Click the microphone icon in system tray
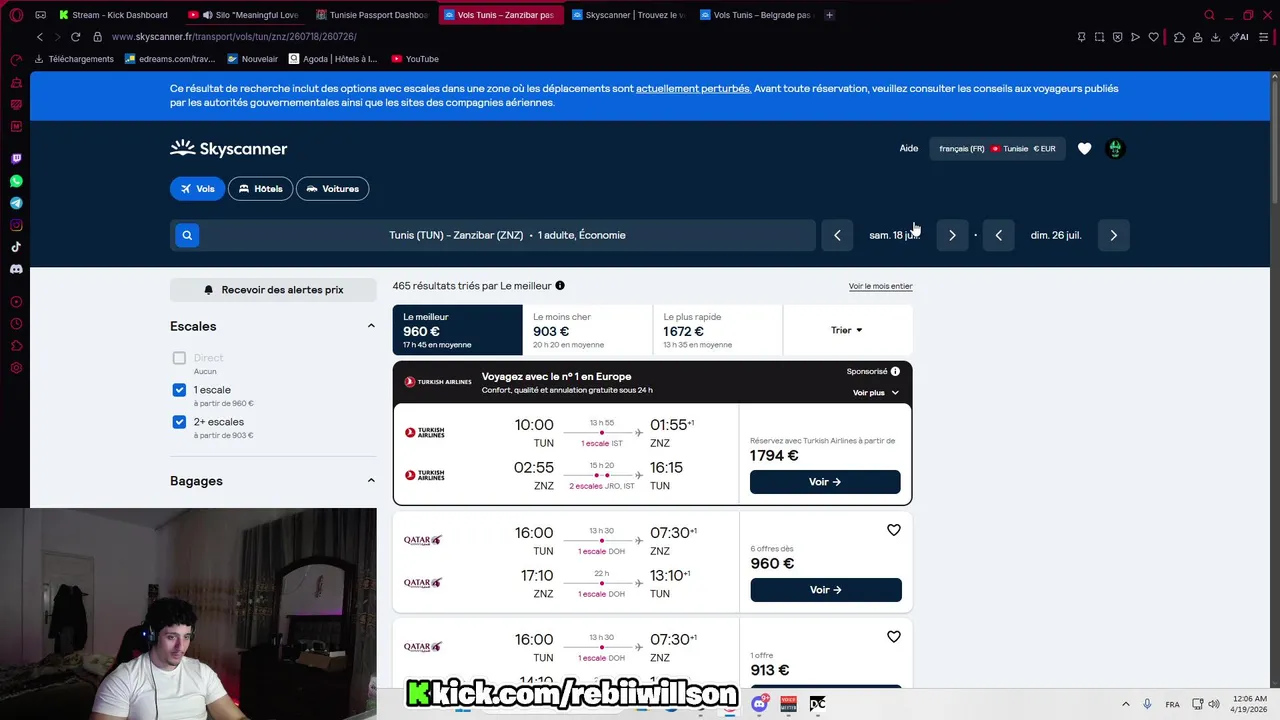The height and width of the screenshot is (720, 1280). coord(1147,704)
